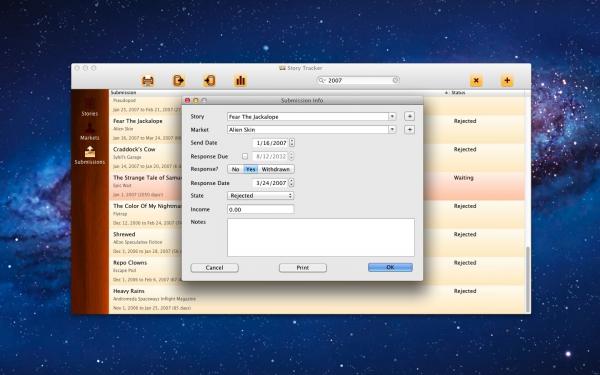Viewport: 600px width, 375px height.
Task: Confirm with the OK button
Action: [390, 267]
